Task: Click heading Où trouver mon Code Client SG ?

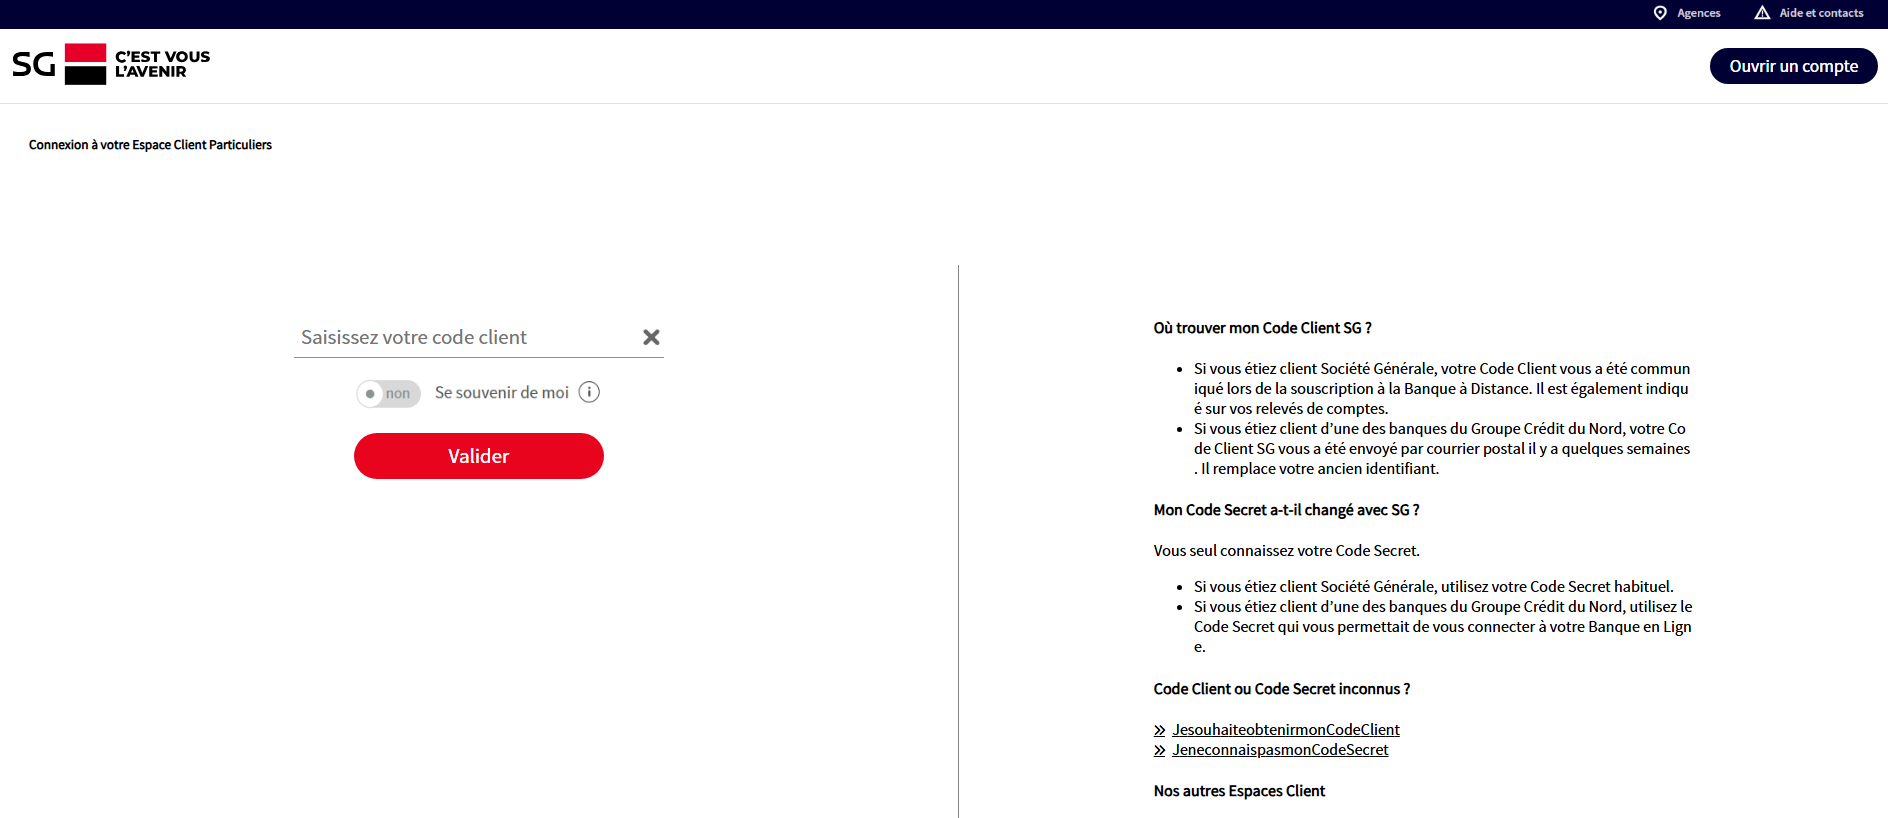Action: (1262, 328)
